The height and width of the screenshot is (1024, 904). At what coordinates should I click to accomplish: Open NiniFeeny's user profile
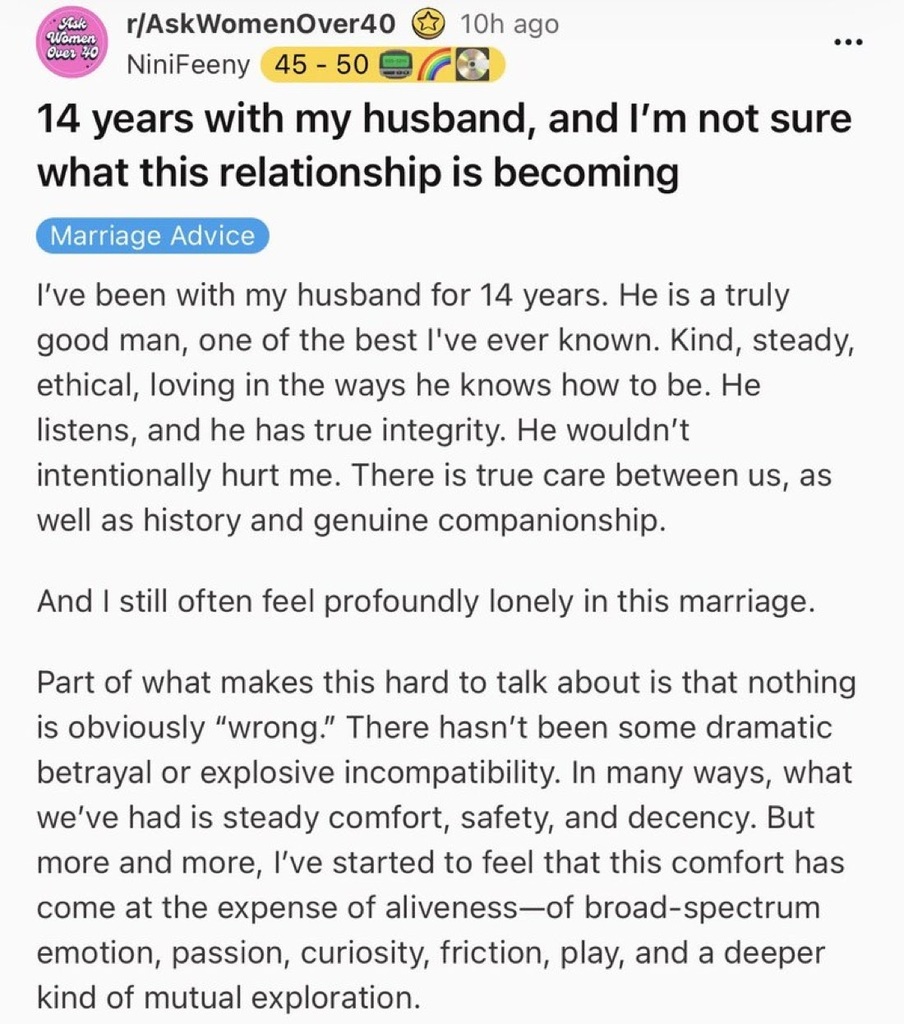pos(186,66)
